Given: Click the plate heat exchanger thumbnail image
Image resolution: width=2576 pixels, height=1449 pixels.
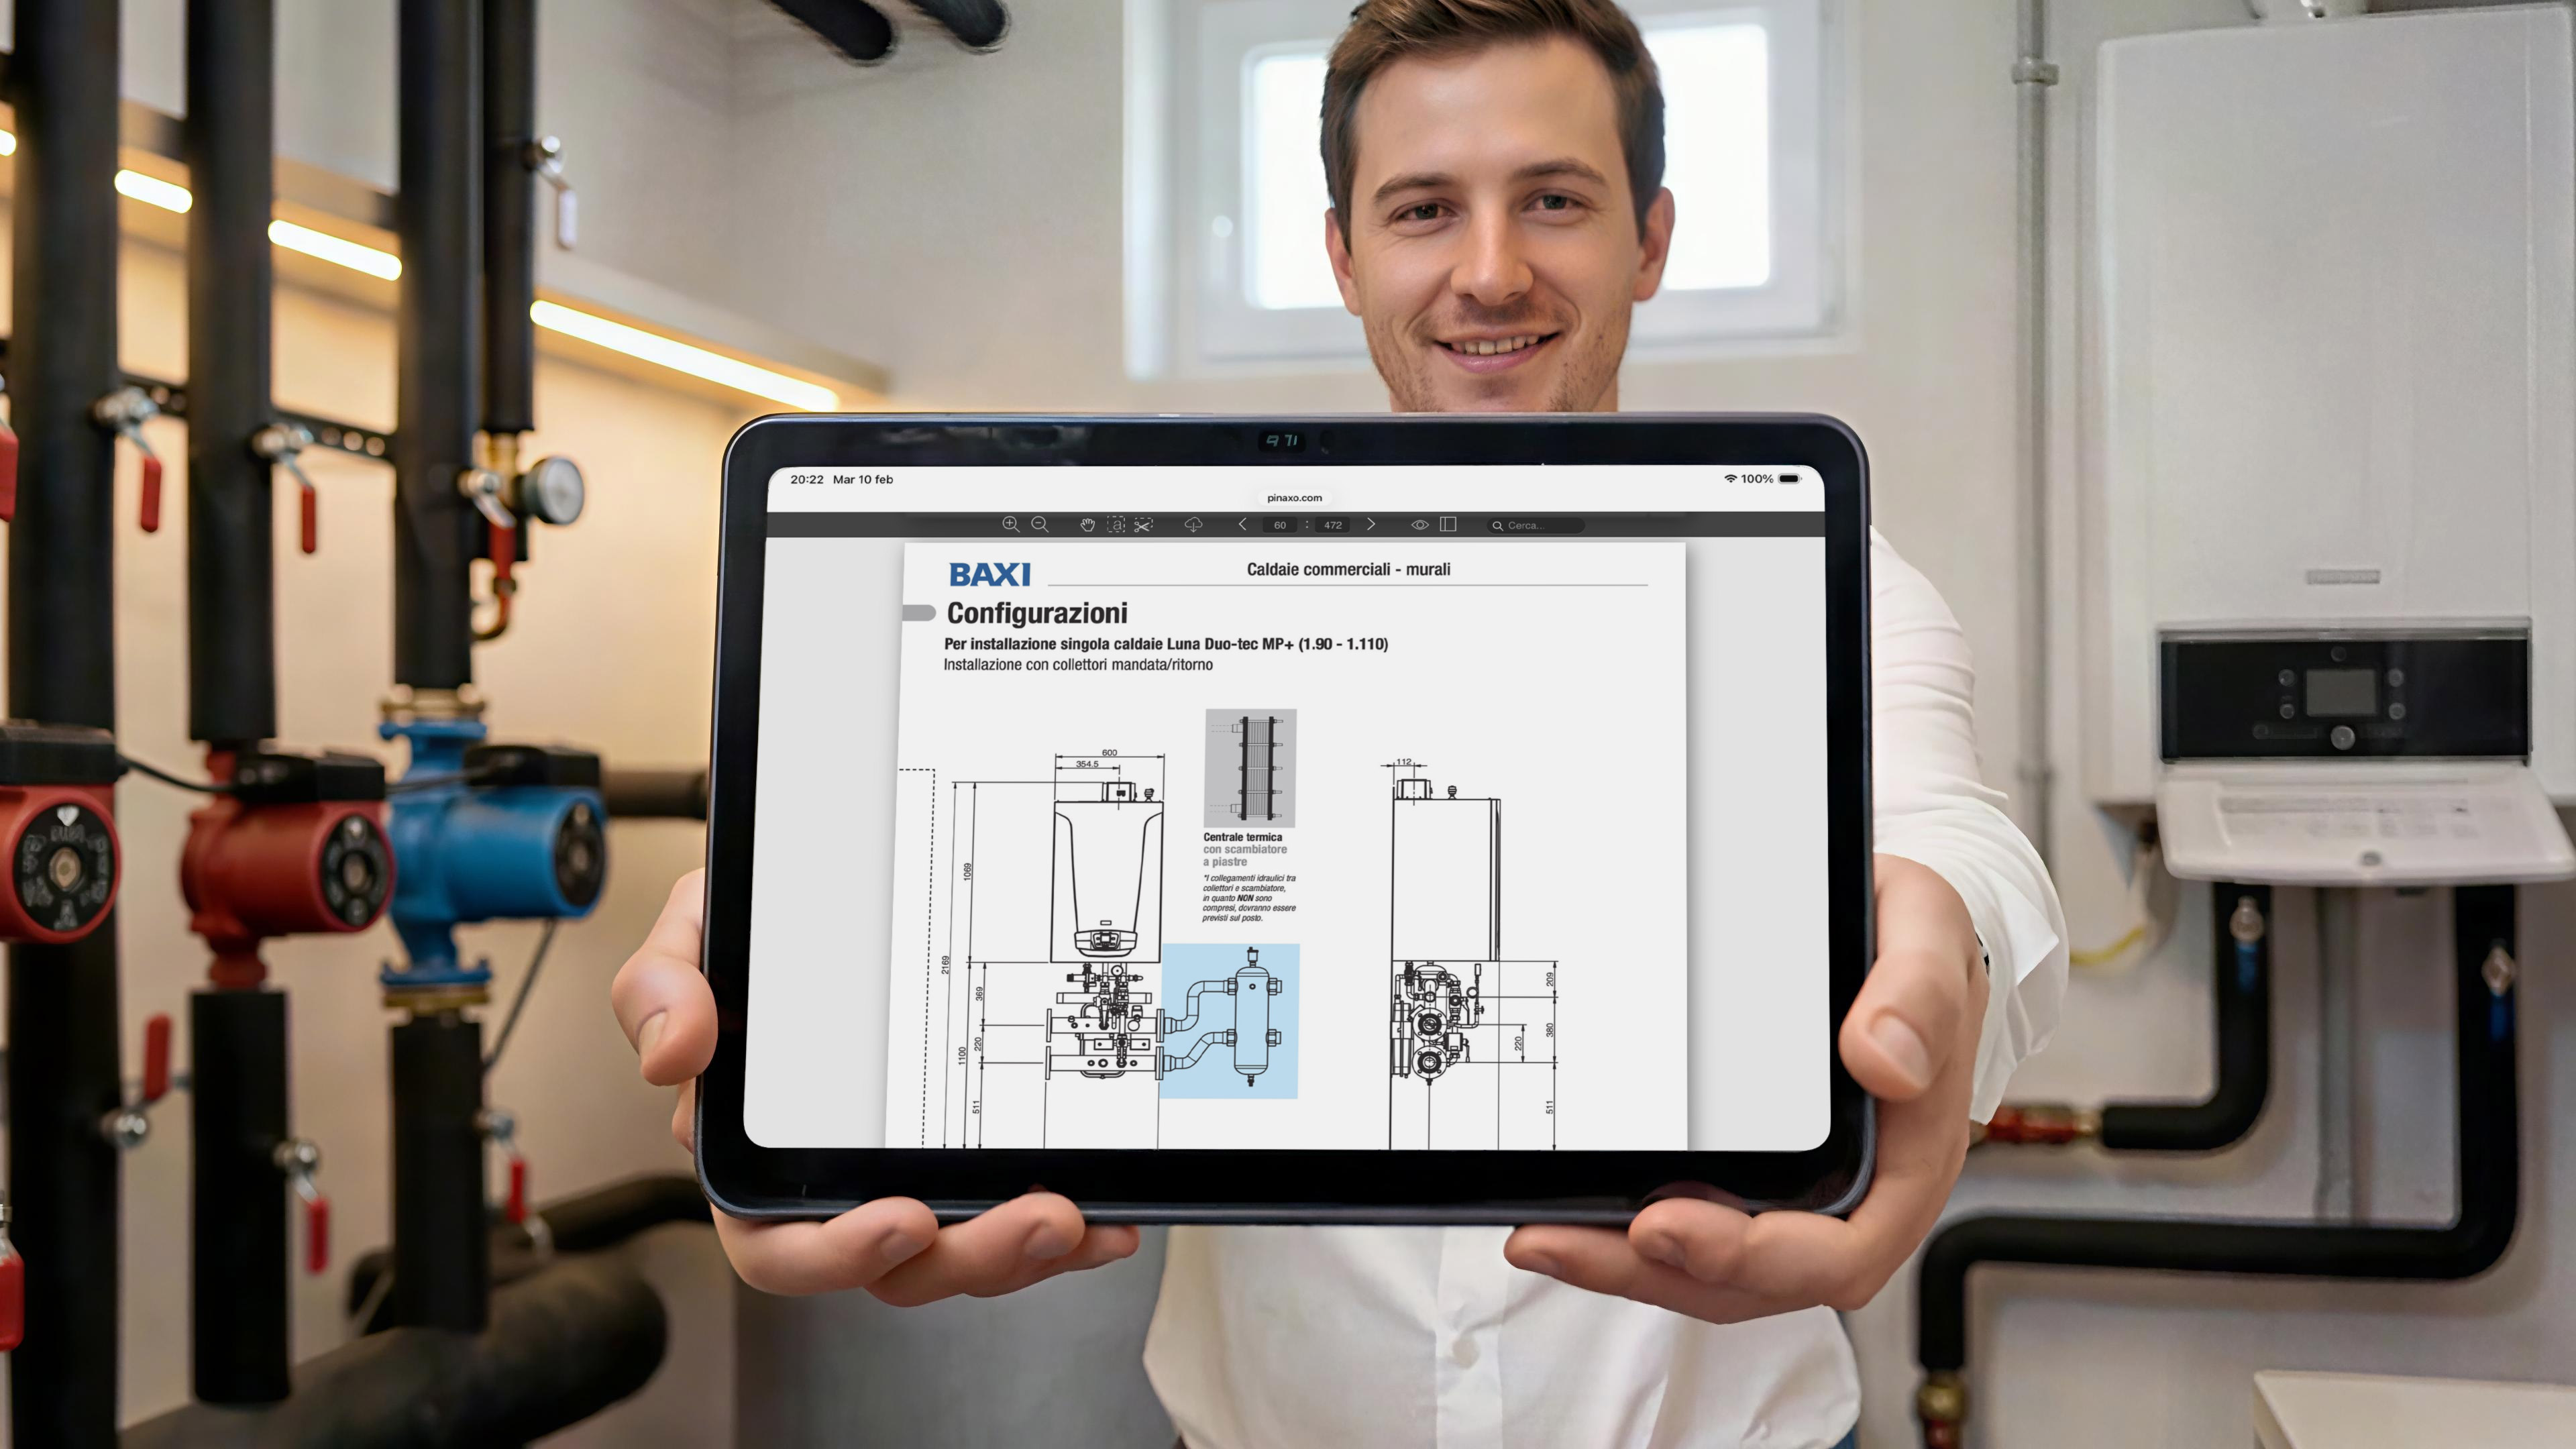Looking at the screenshot, I should point(1250,767).
